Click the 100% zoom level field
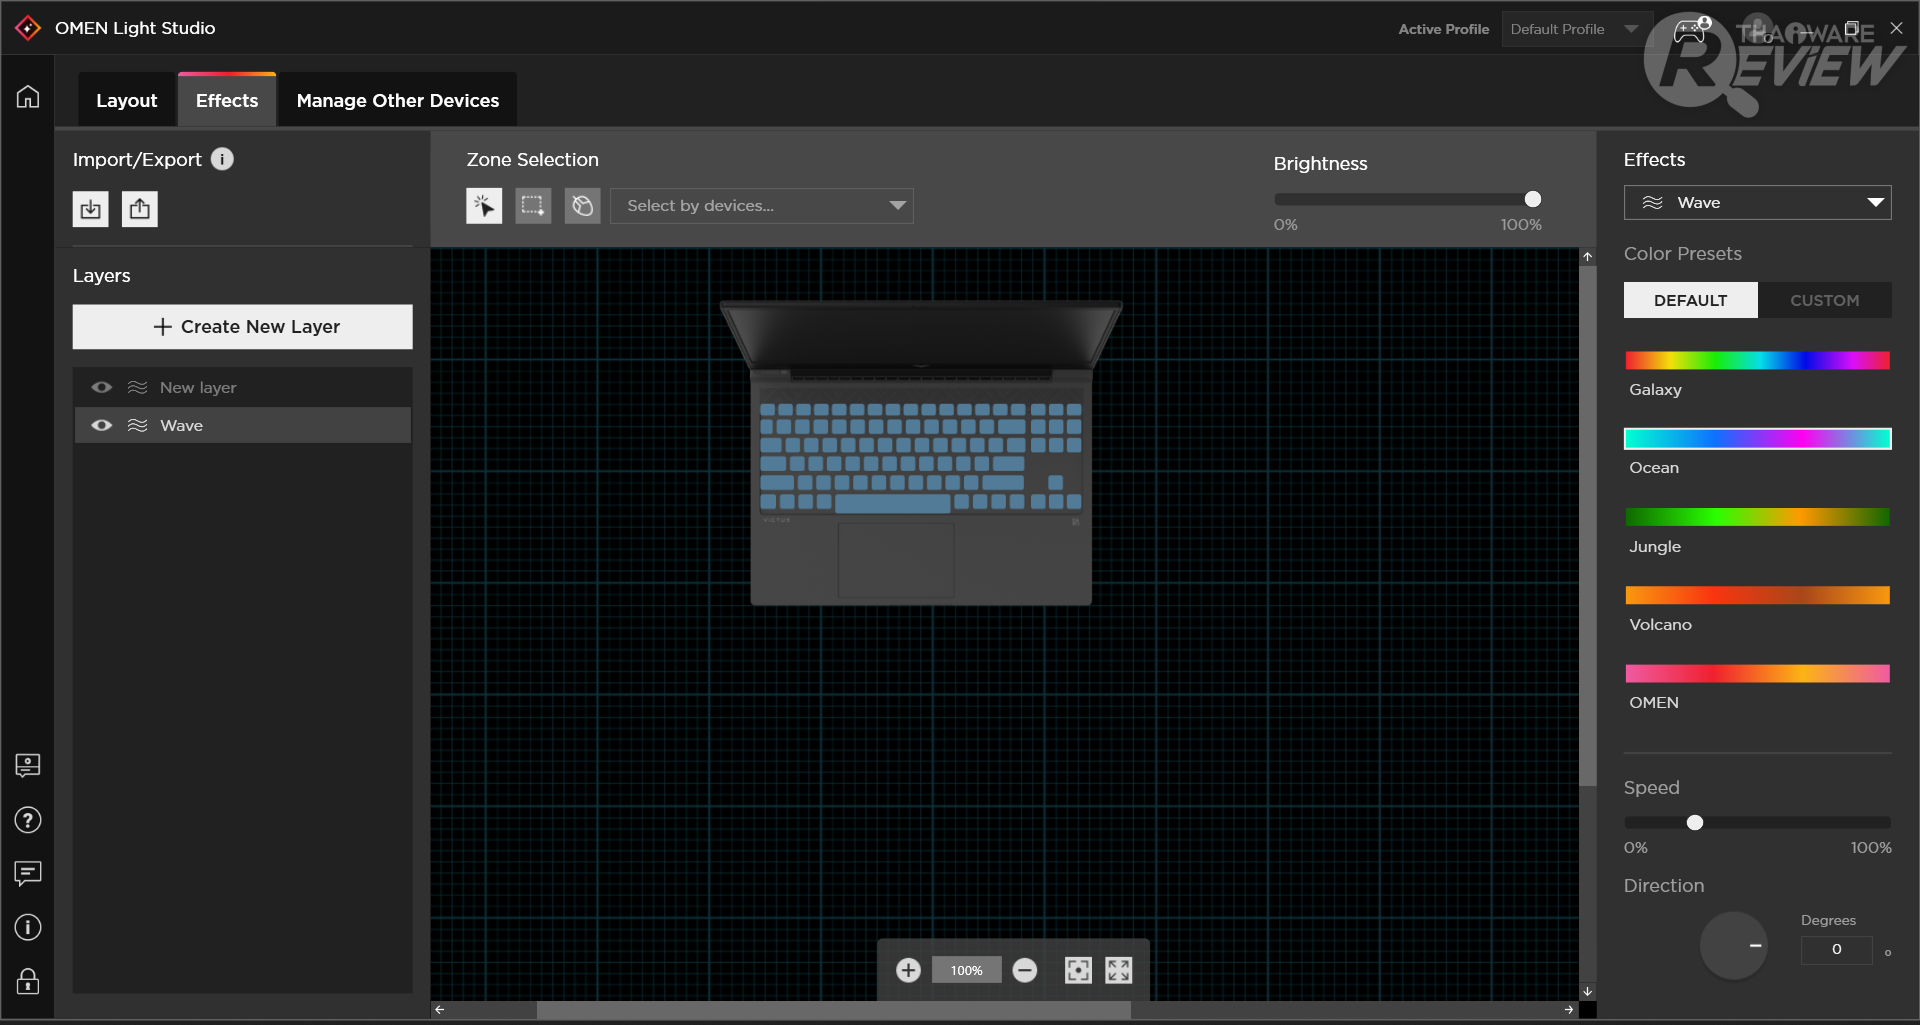1920x1025 pixels. [966, 970]
